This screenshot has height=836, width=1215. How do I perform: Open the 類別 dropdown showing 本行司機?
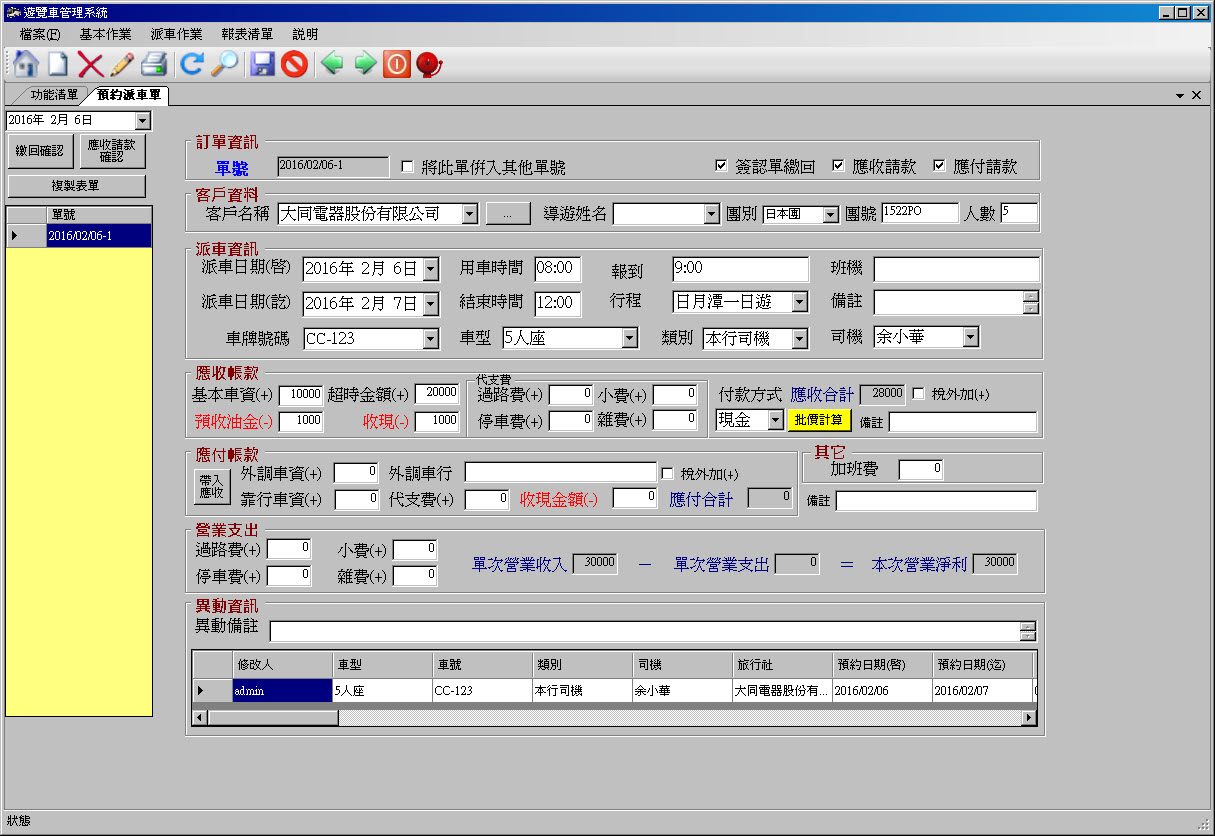point(799,339)
